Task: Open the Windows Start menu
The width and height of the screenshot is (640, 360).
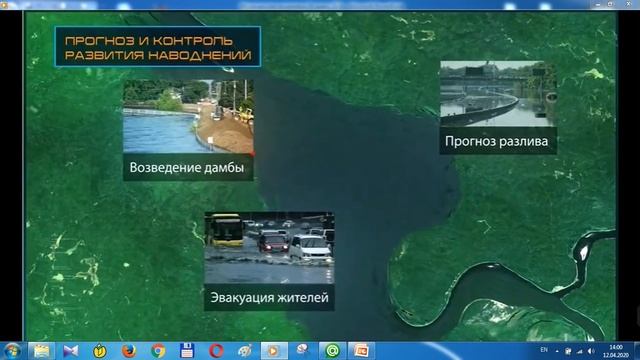Action: click(11, 351)
